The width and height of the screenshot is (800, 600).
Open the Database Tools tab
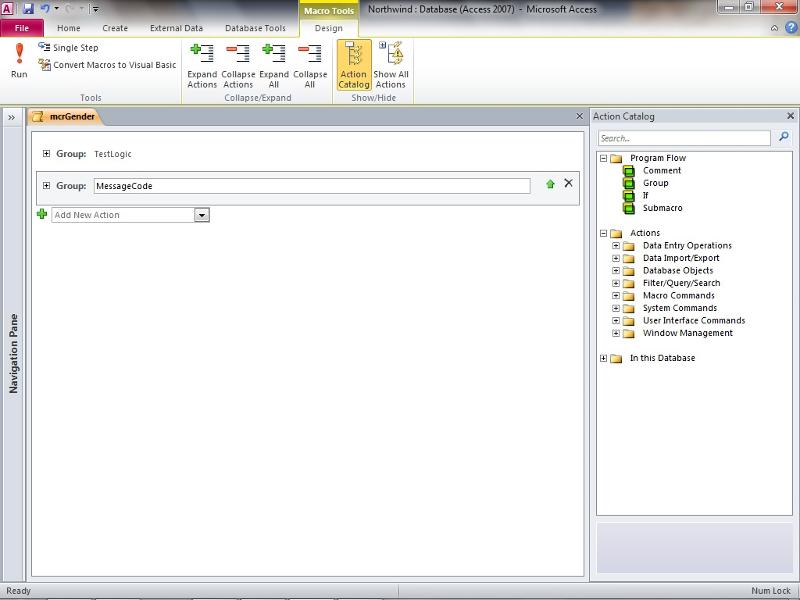click(x=255, y=28)
